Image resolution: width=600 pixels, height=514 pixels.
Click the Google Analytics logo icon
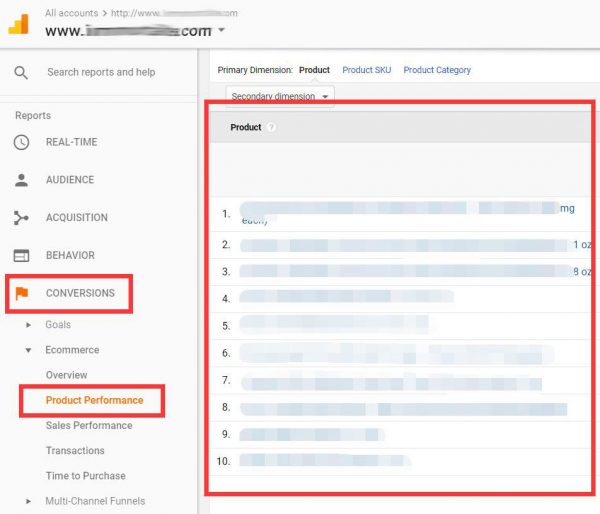pyautogui.click(x=19, y=24)
